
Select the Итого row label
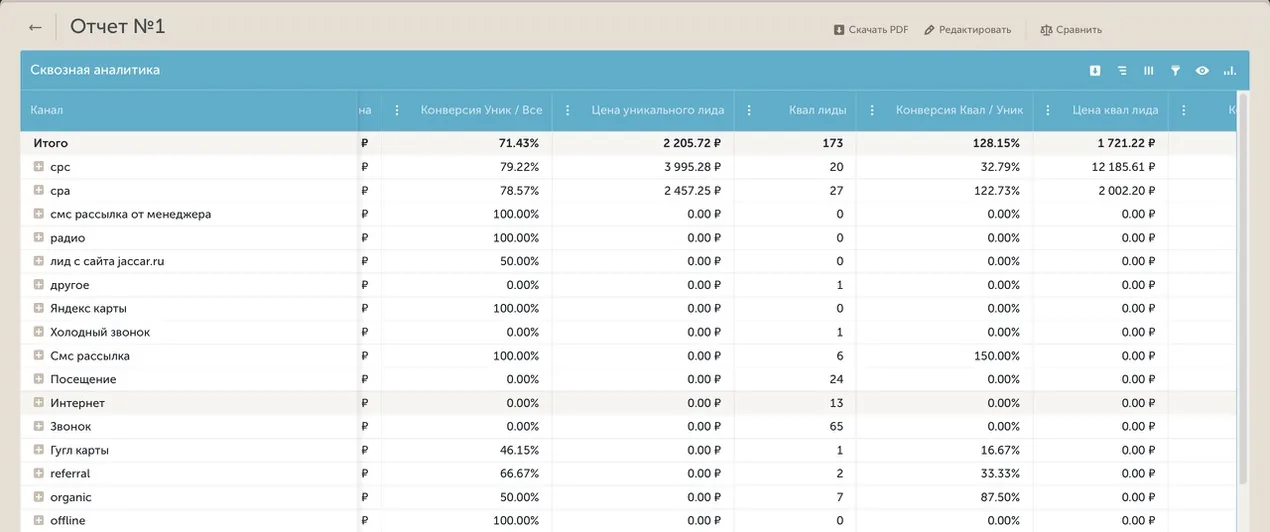[x=51, y=144]
